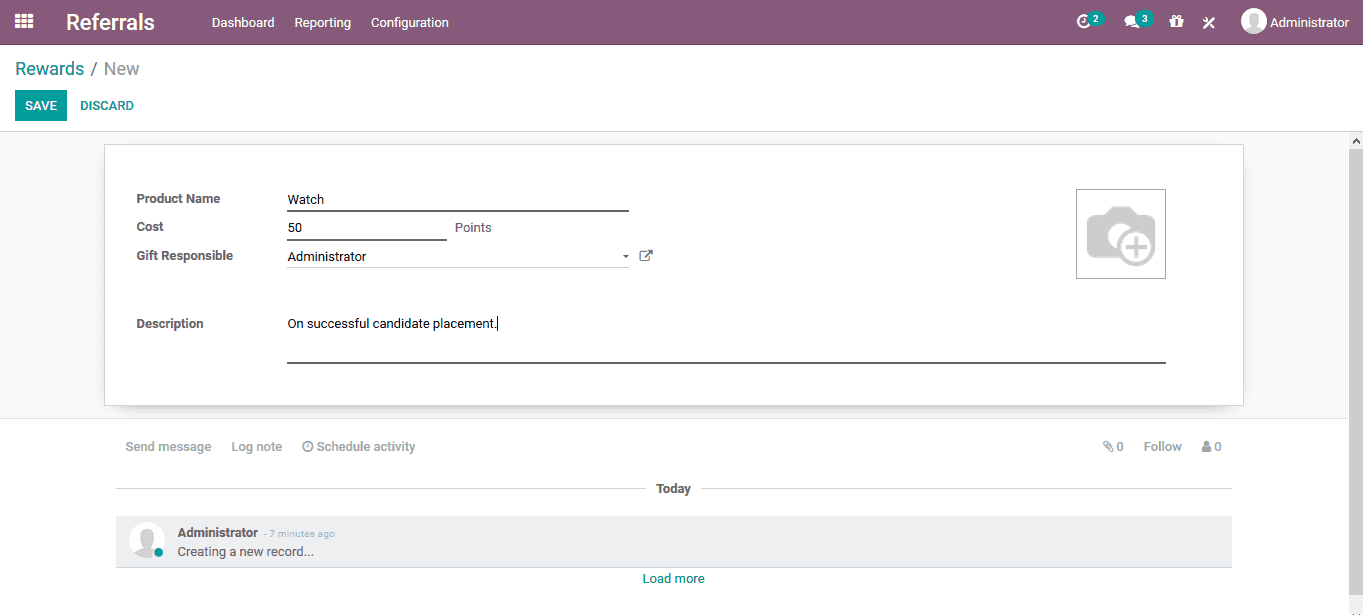Open the conversations chat bubble icon
This screenshot has height=615, width=1363.
(x=1132, y=22)
